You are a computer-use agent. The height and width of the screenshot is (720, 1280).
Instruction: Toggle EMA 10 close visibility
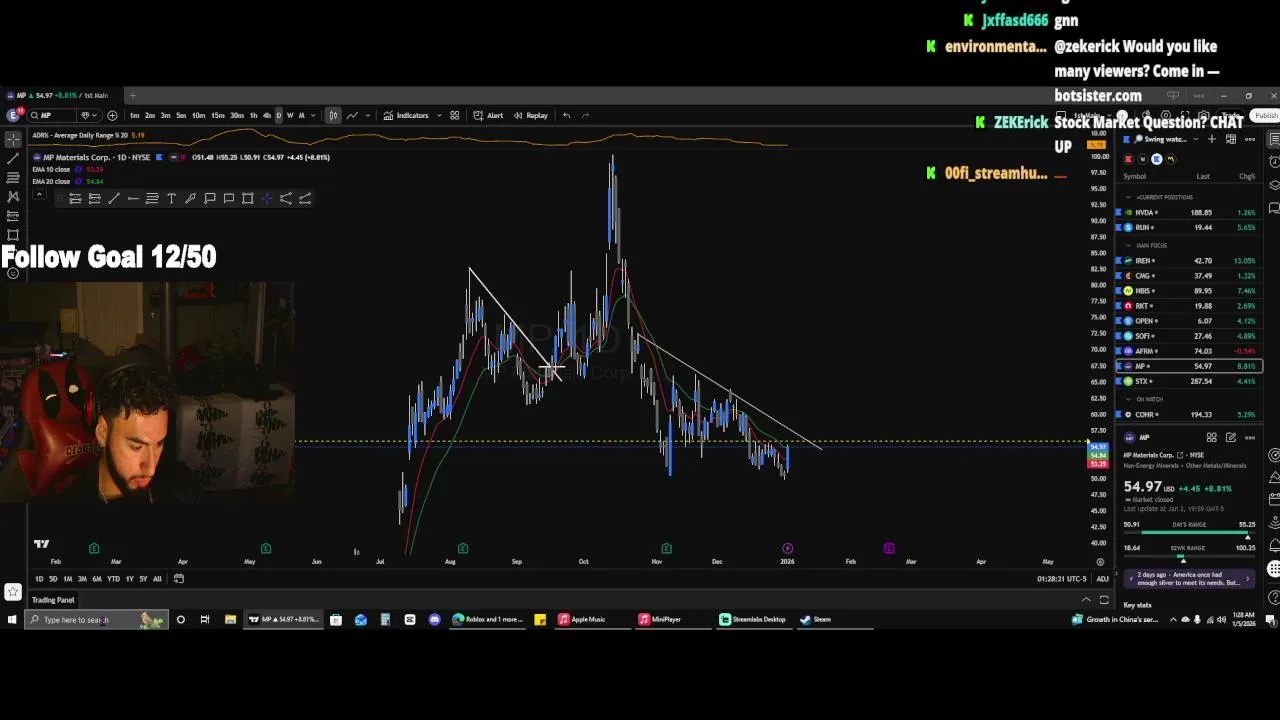[77, 169]
